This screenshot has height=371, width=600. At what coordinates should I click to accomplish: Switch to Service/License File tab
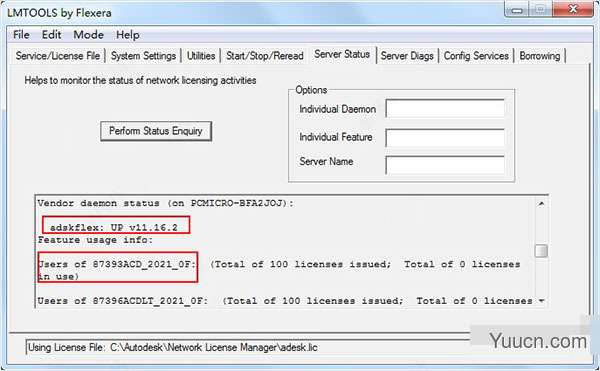tap(58, 56)
